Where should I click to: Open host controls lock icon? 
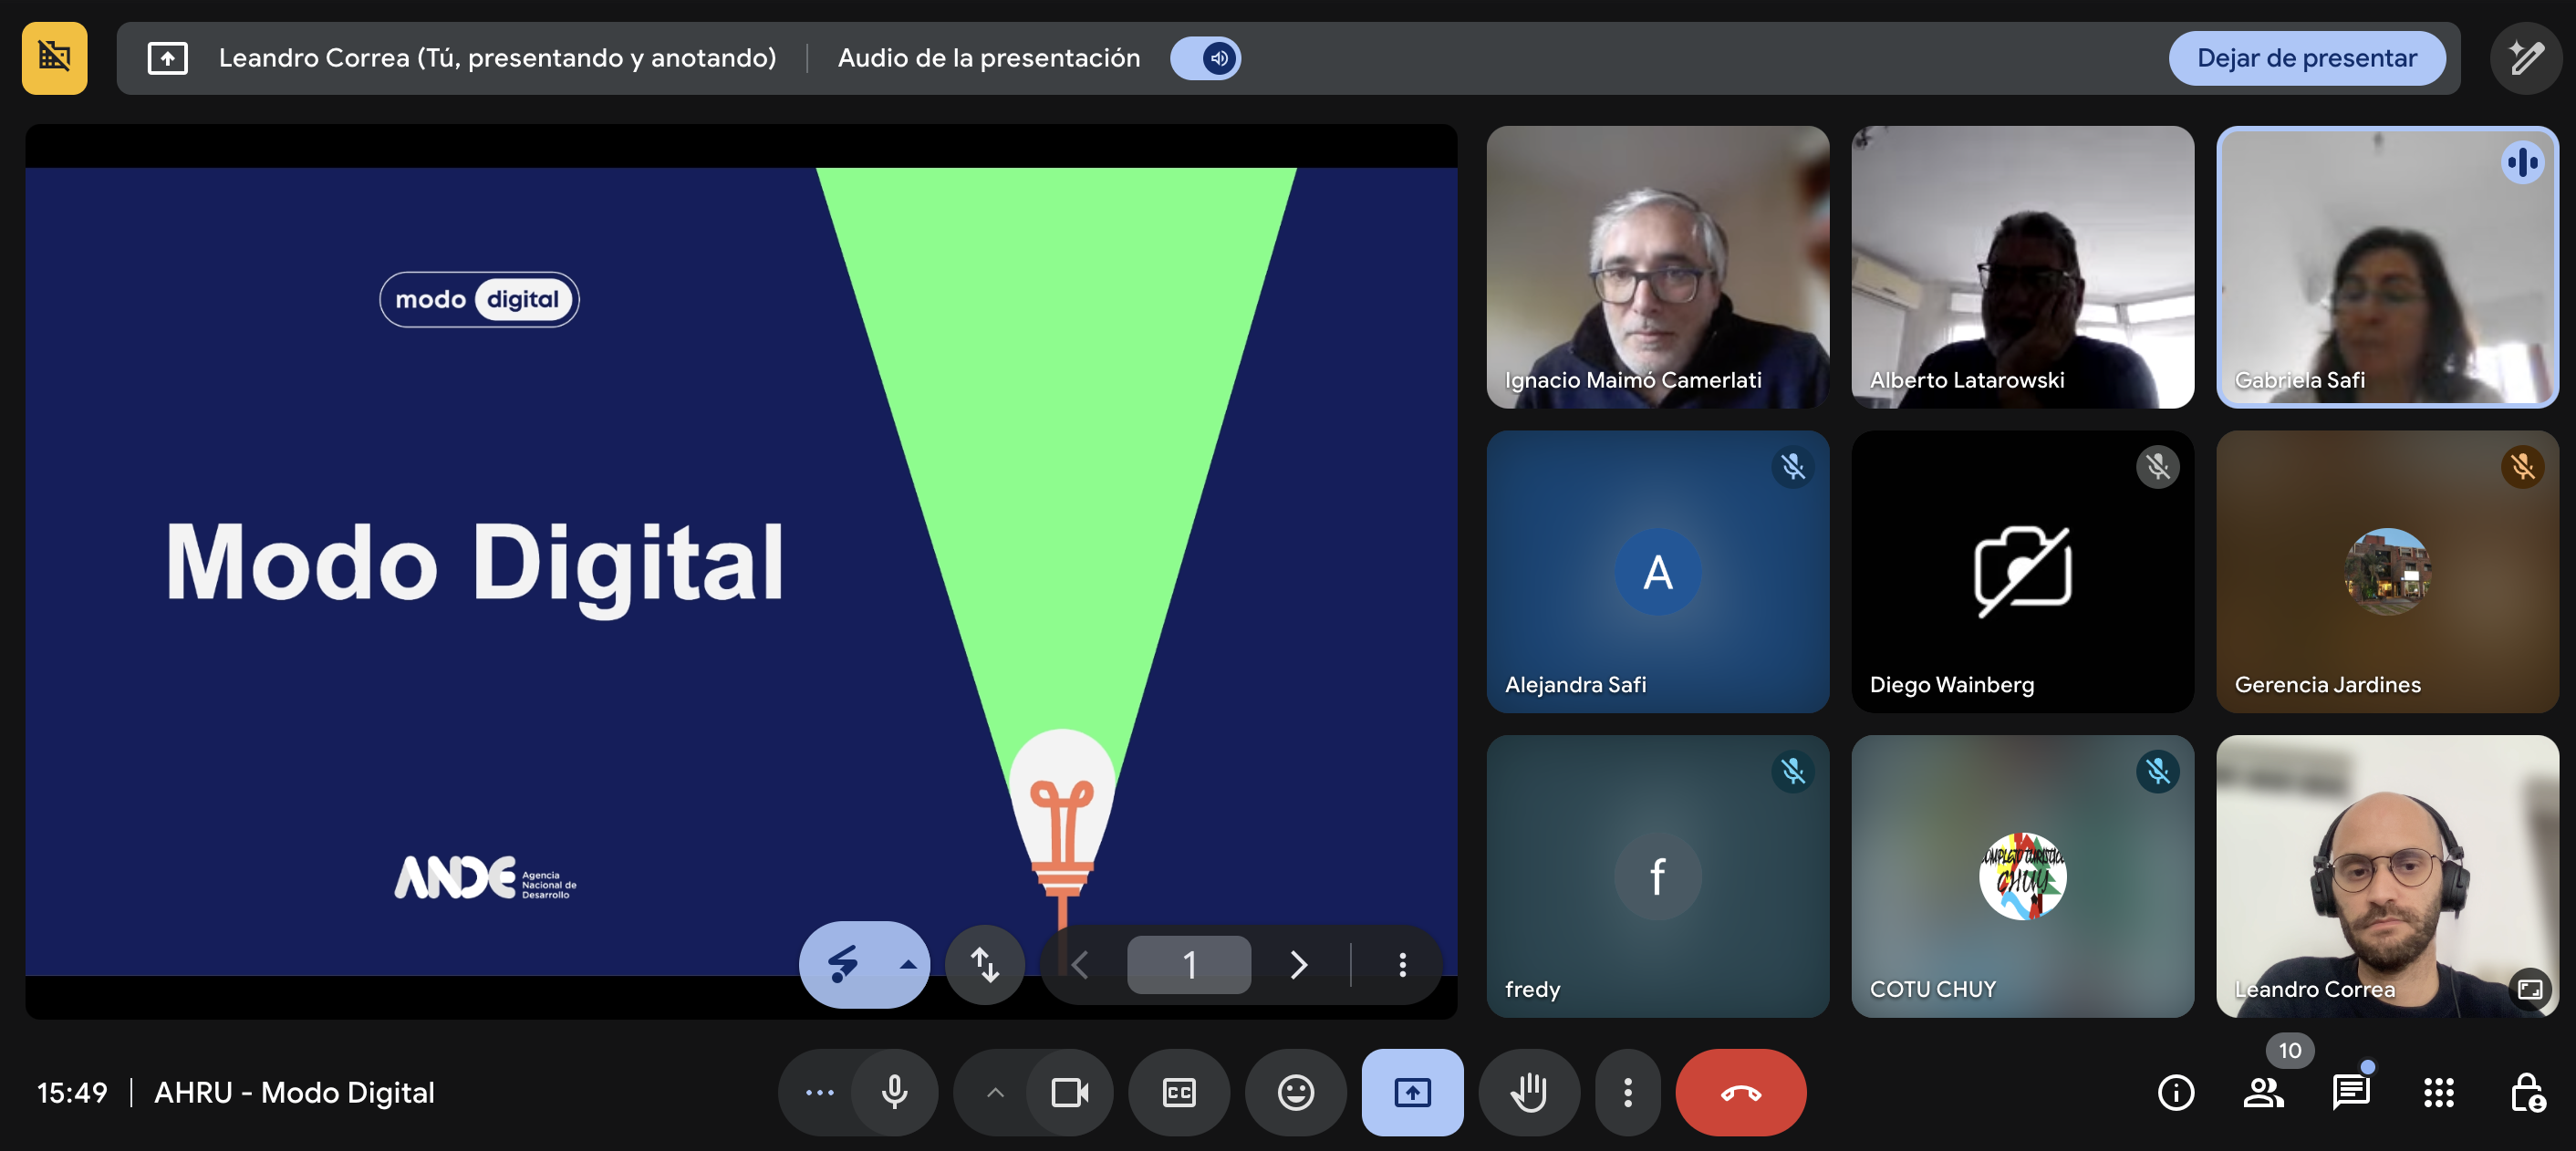coord(2527,1092)
